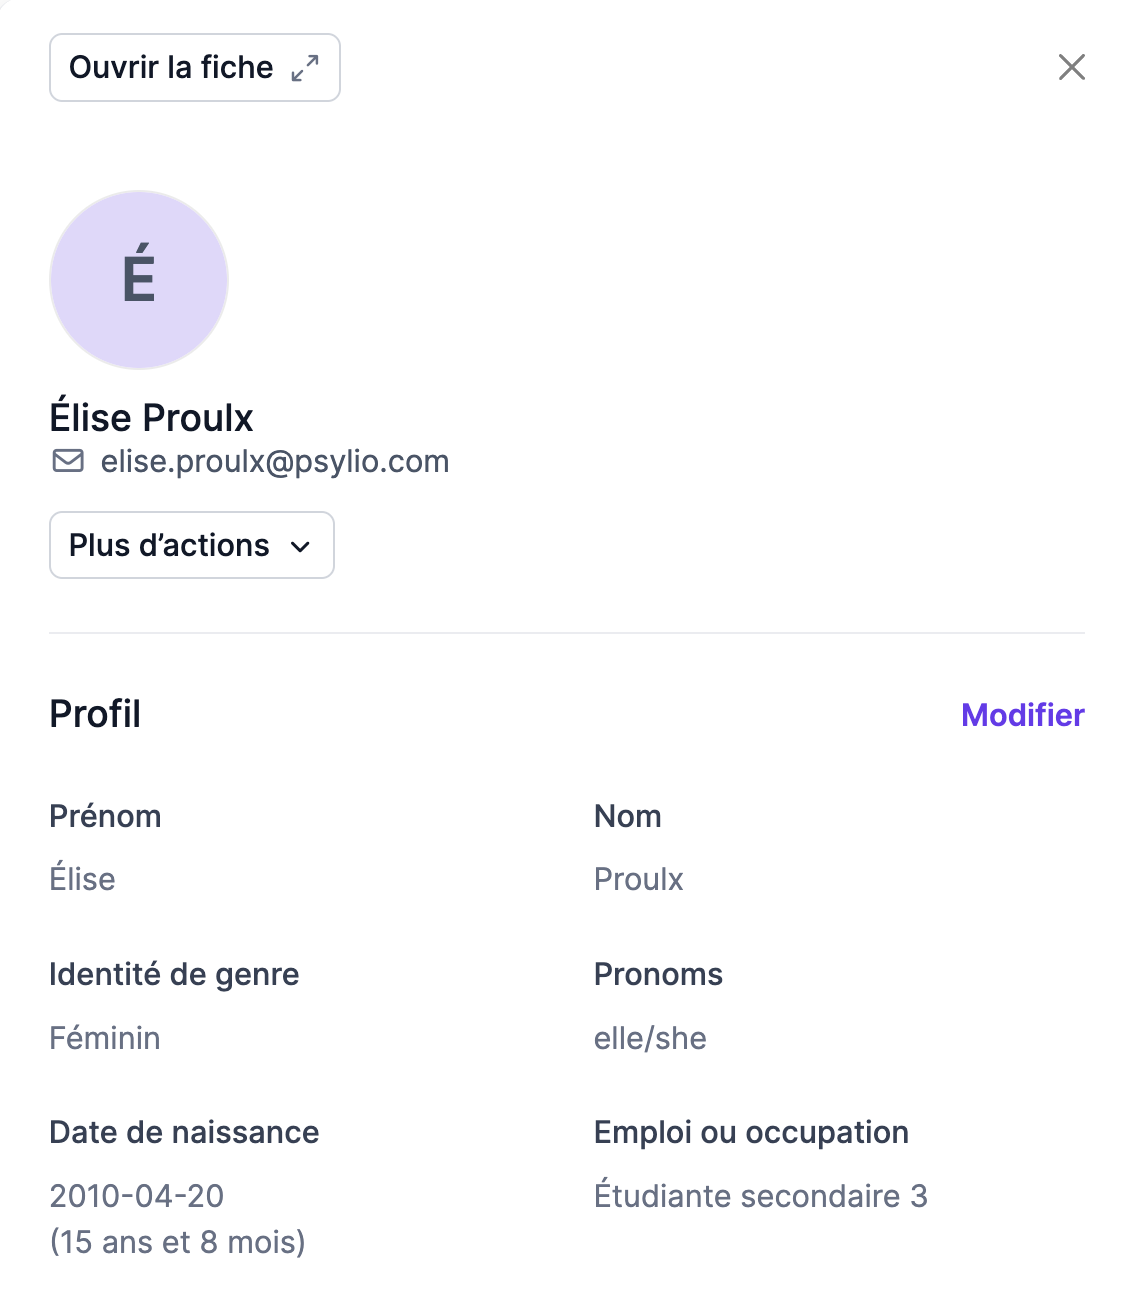Viewport: 1138px width, 1306px height.
Task: Click Modifier to edit the profile
Action: click(1022, 715)
